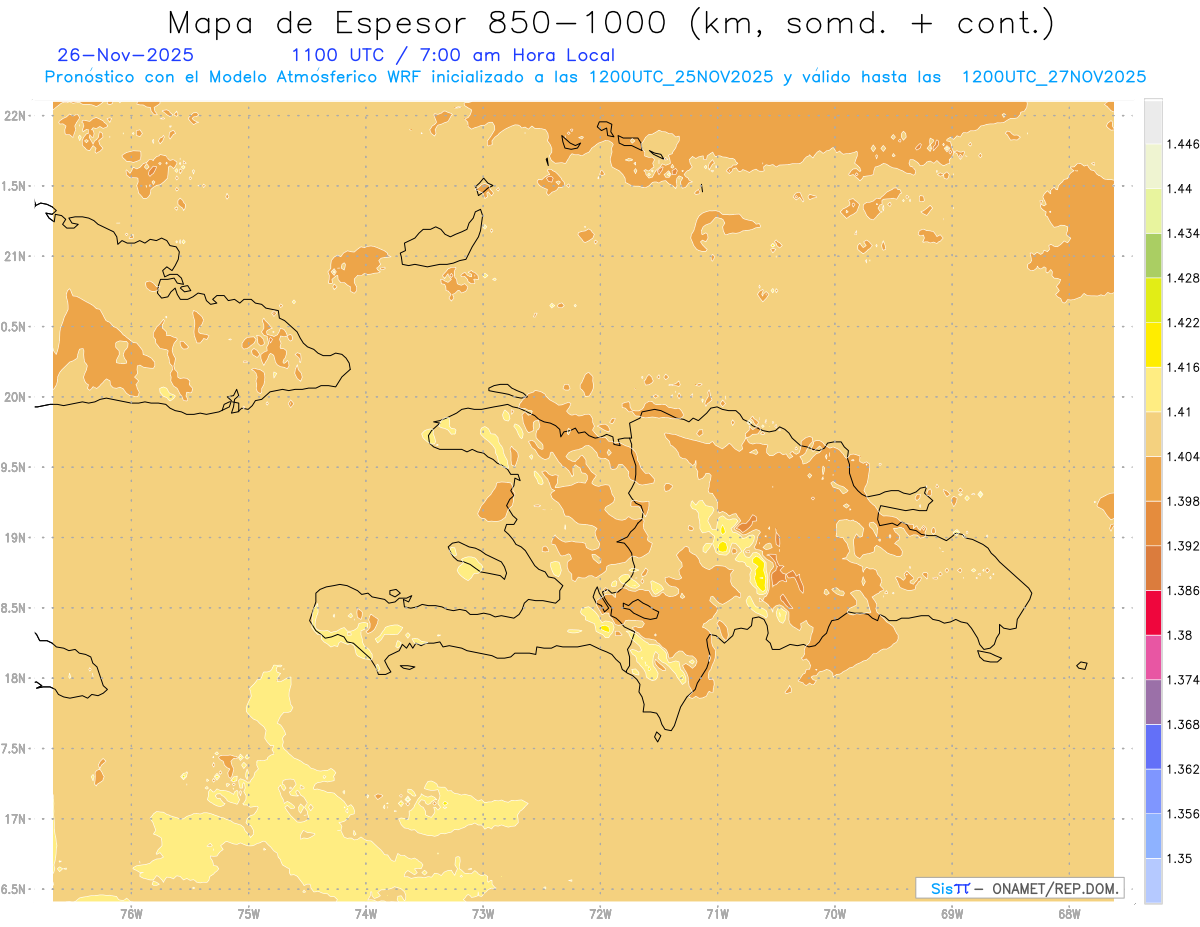Click the latitude label '21N'
Screen dimensions: 1200x927
14,256
